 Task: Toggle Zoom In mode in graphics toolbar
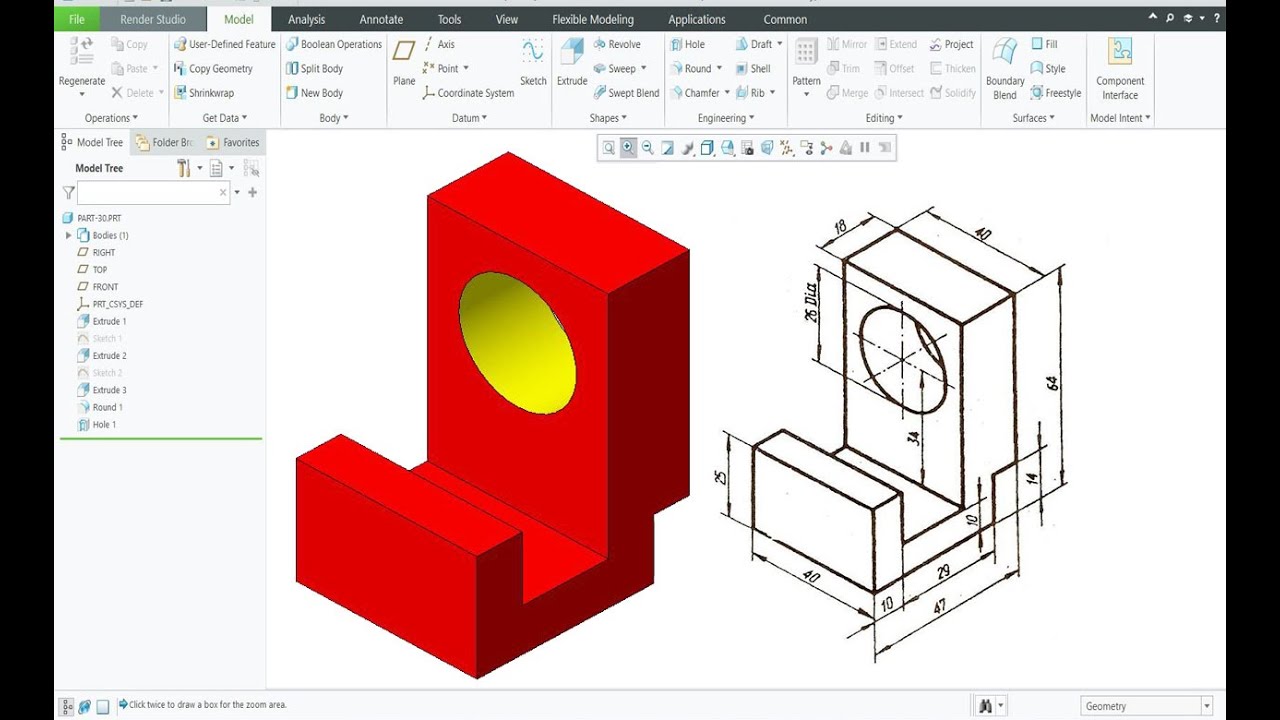click(628, 148)
